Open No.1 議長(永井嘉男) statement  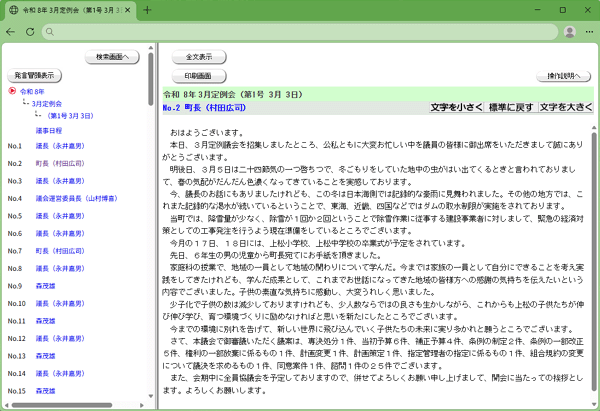click(60, 146)
